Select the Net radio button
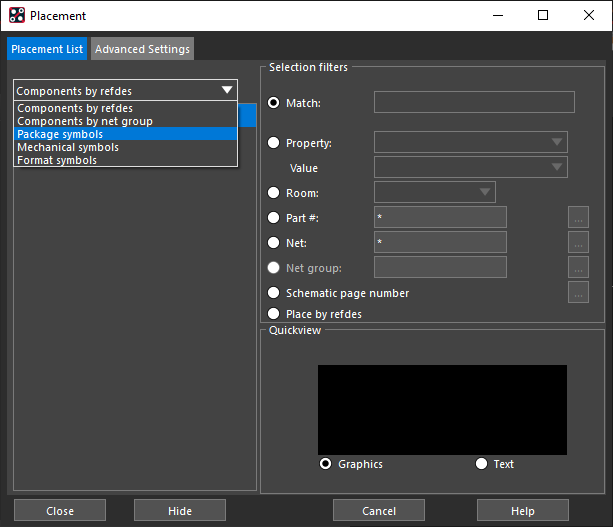The width and height of the screenshot is (613, 527). click(273, 243)
